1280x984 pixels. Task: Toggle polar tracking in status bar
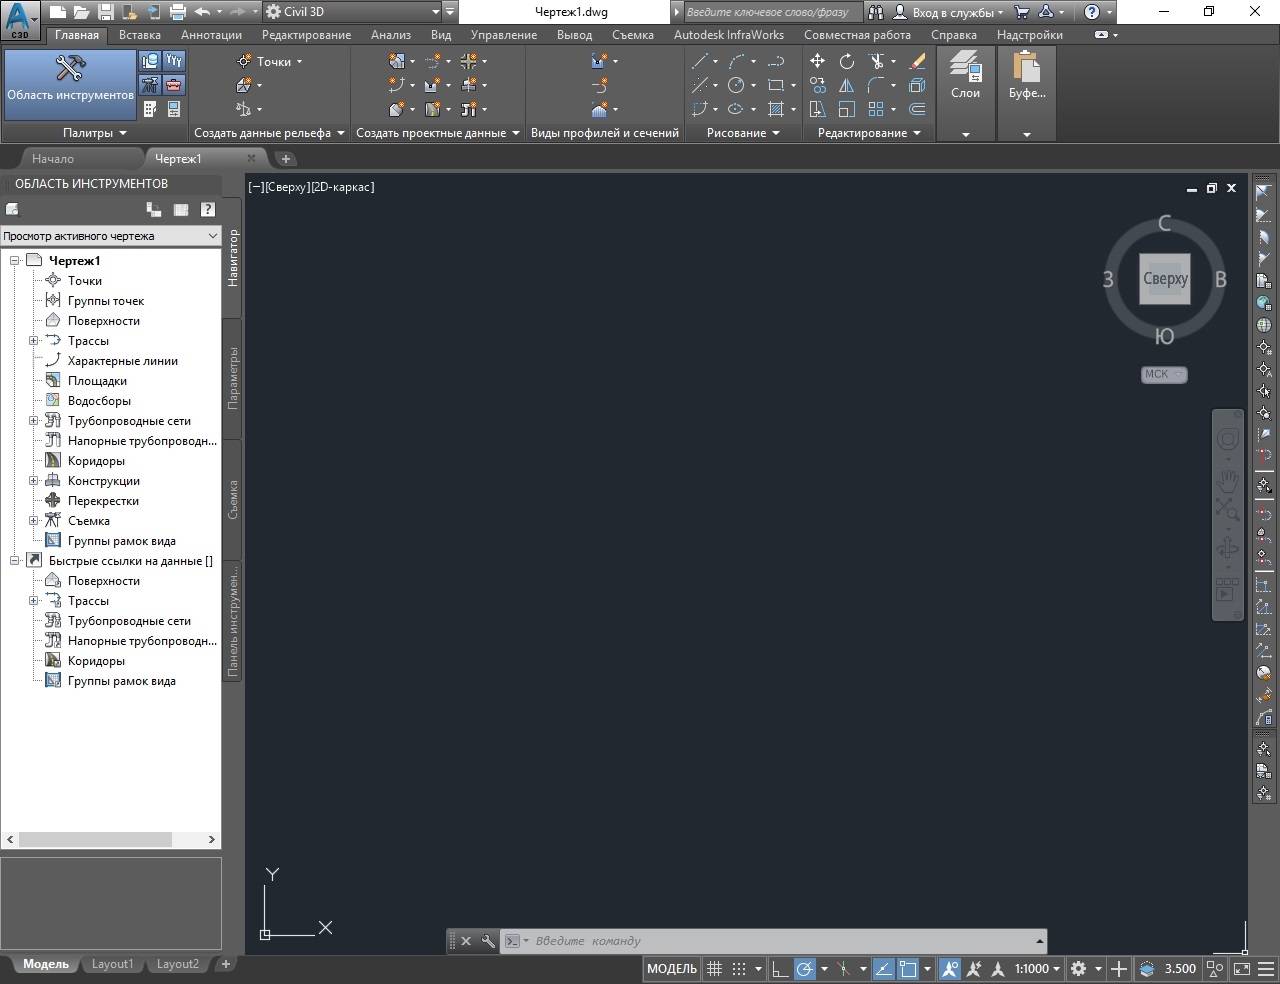click(x=805, y=968)
